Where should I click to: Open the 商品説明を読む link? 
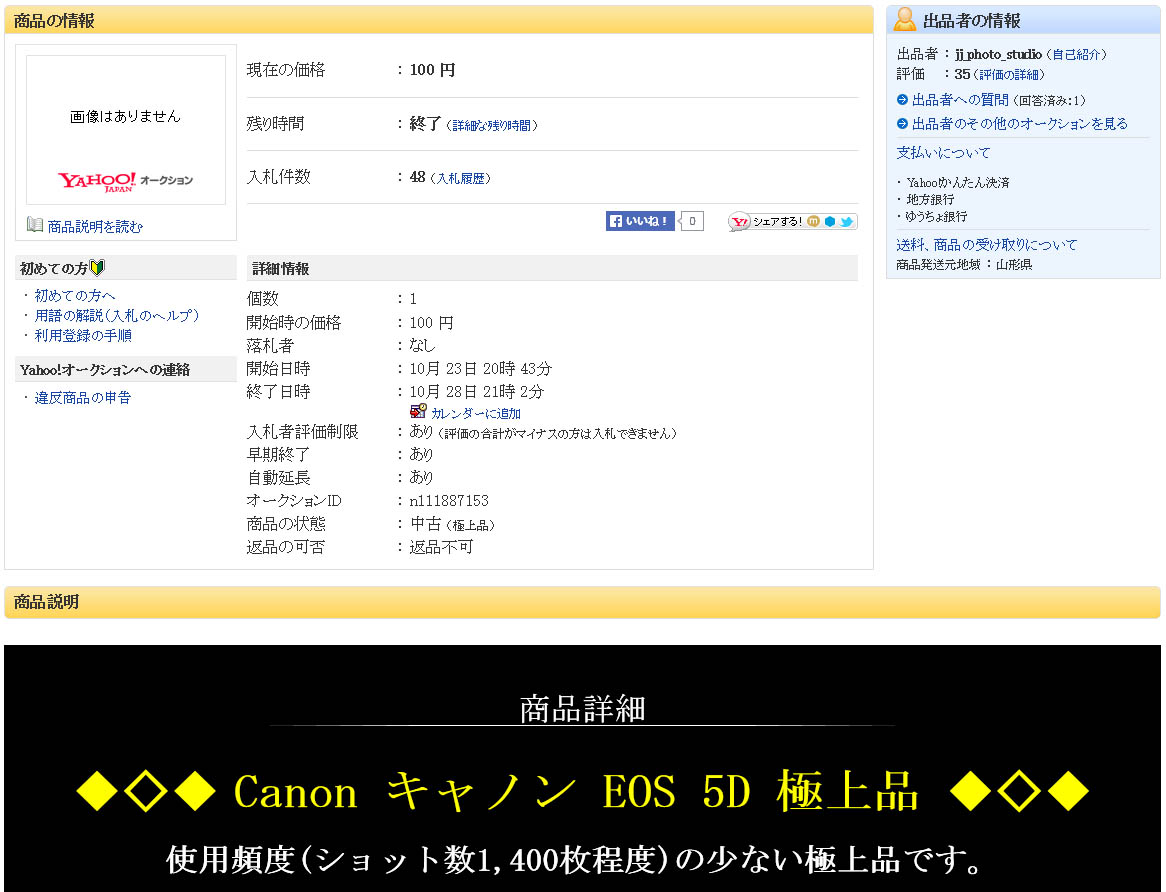pos(95,227)
